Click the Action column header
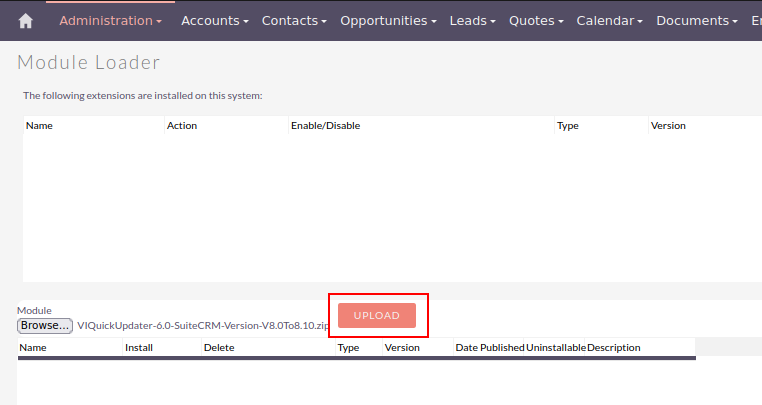 (182, 125)
